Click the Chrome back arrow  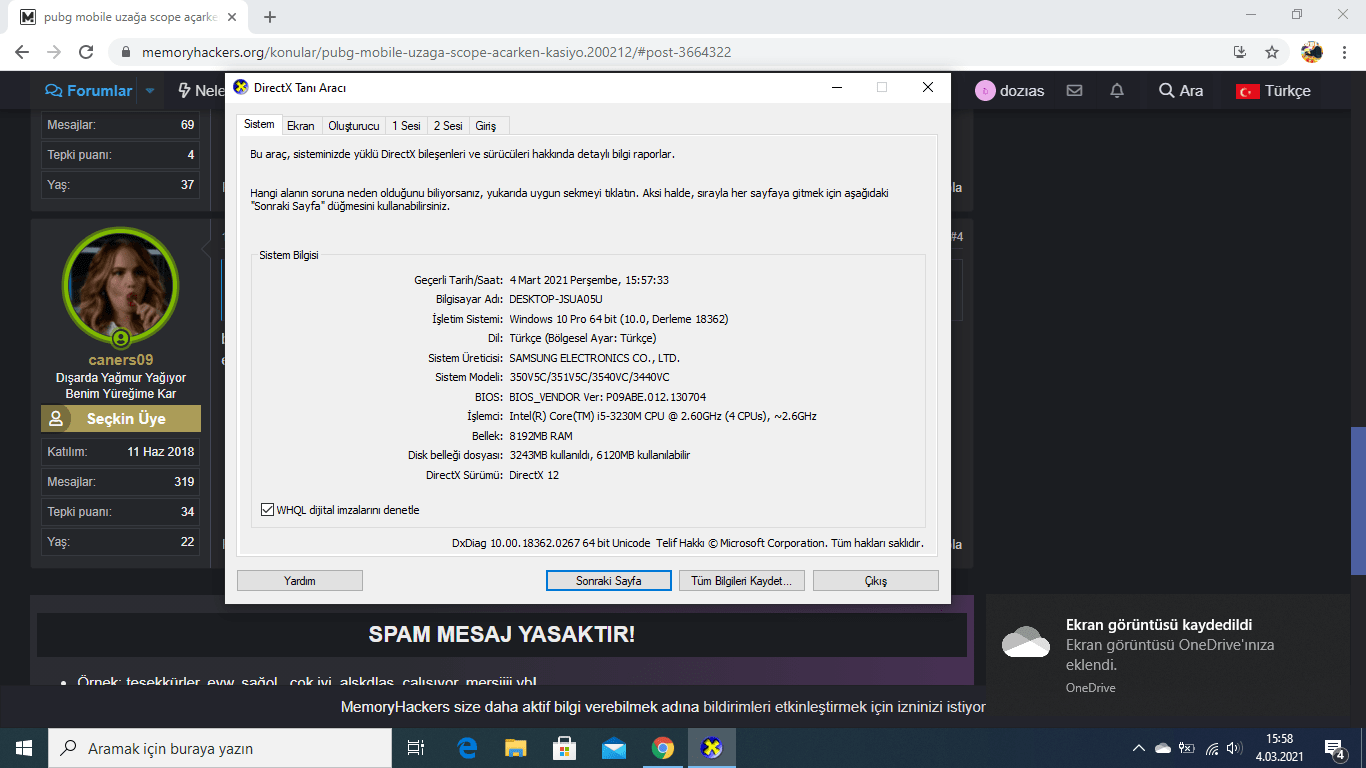click(x=22, y=52)
